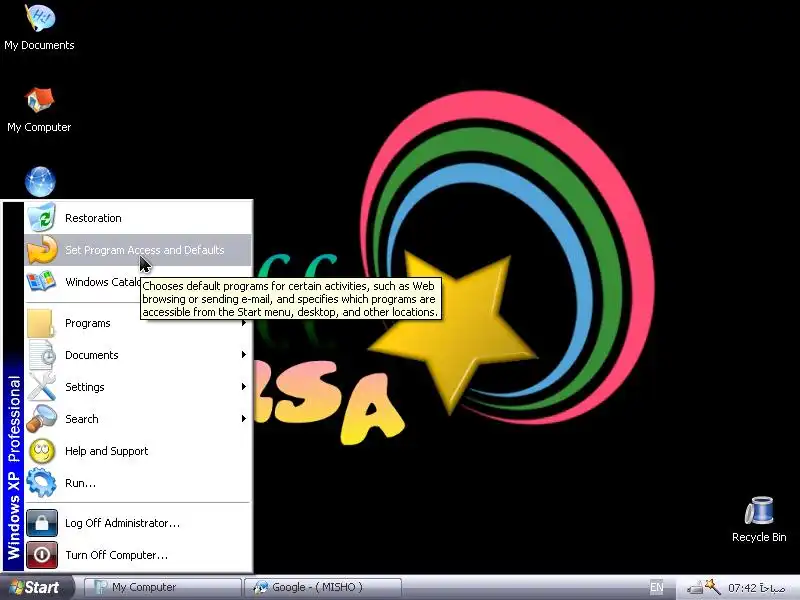
Task: Open the My Documents desktop icon
Action: pyautogui.click(x=39, y=27)
